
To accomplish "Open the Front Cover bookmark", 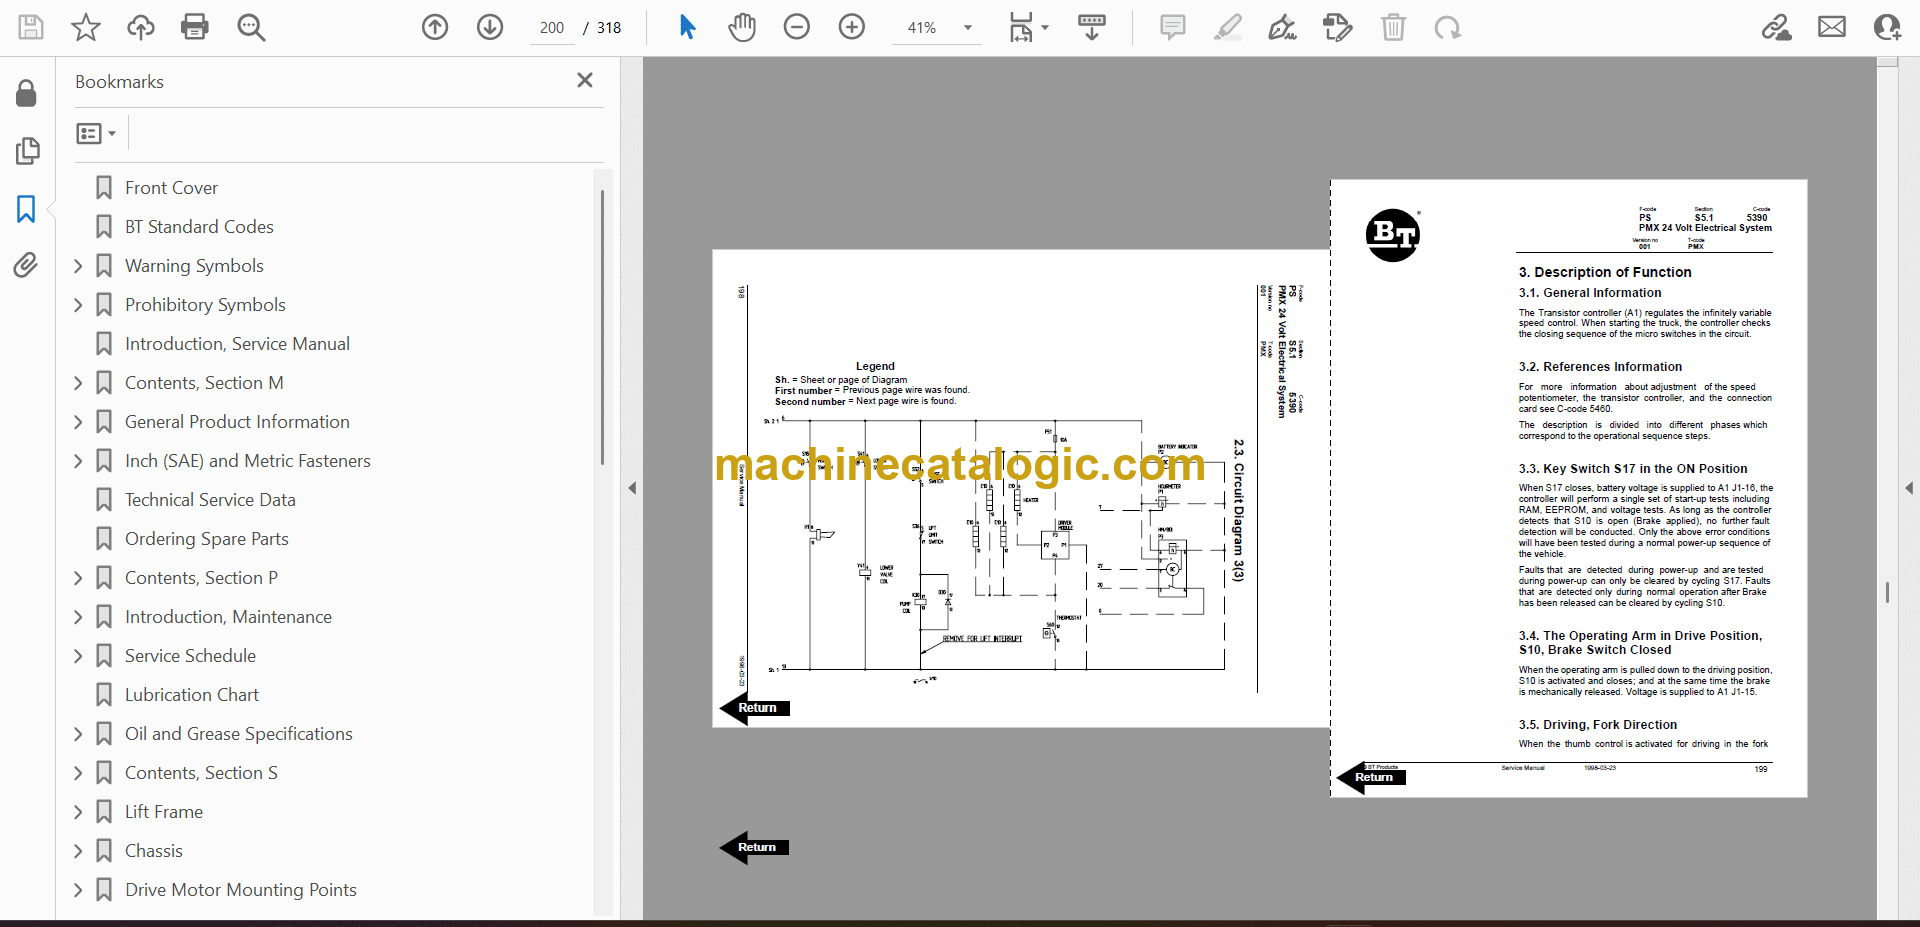I will pyautogui.click(x=171, y=188).
